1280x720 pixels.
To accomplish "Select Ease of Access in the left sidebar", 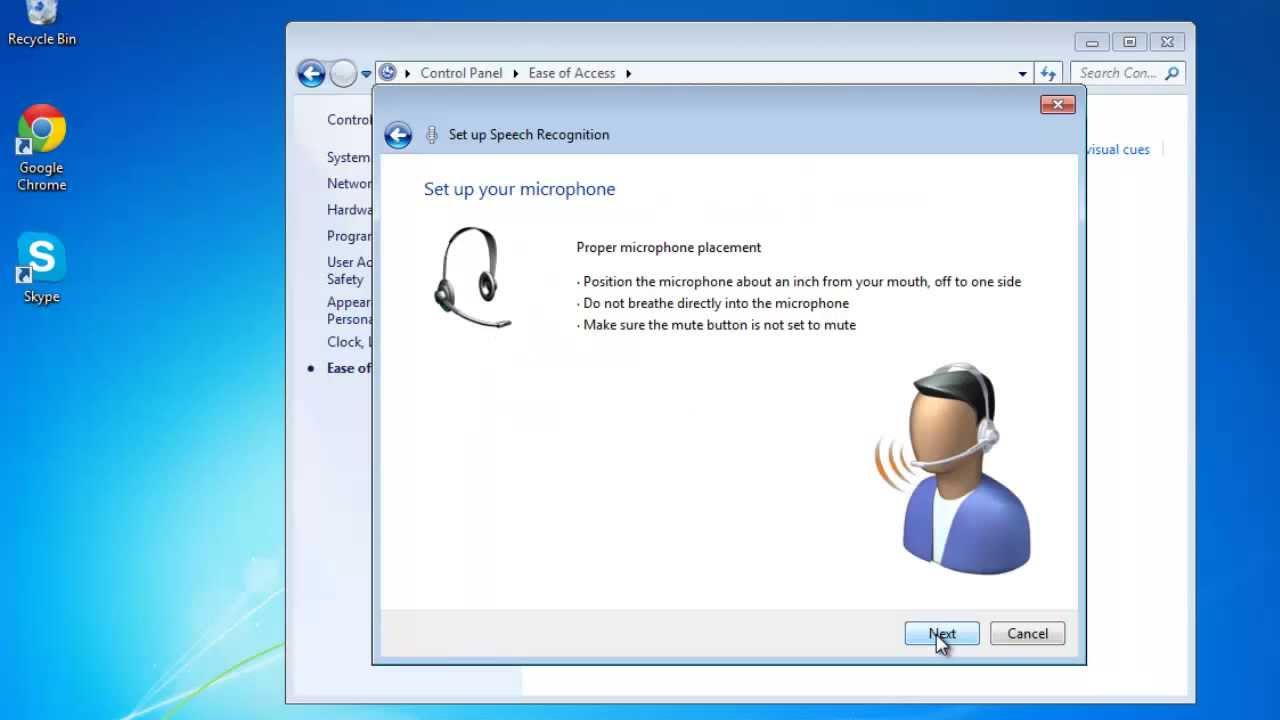I will point(348,368).
